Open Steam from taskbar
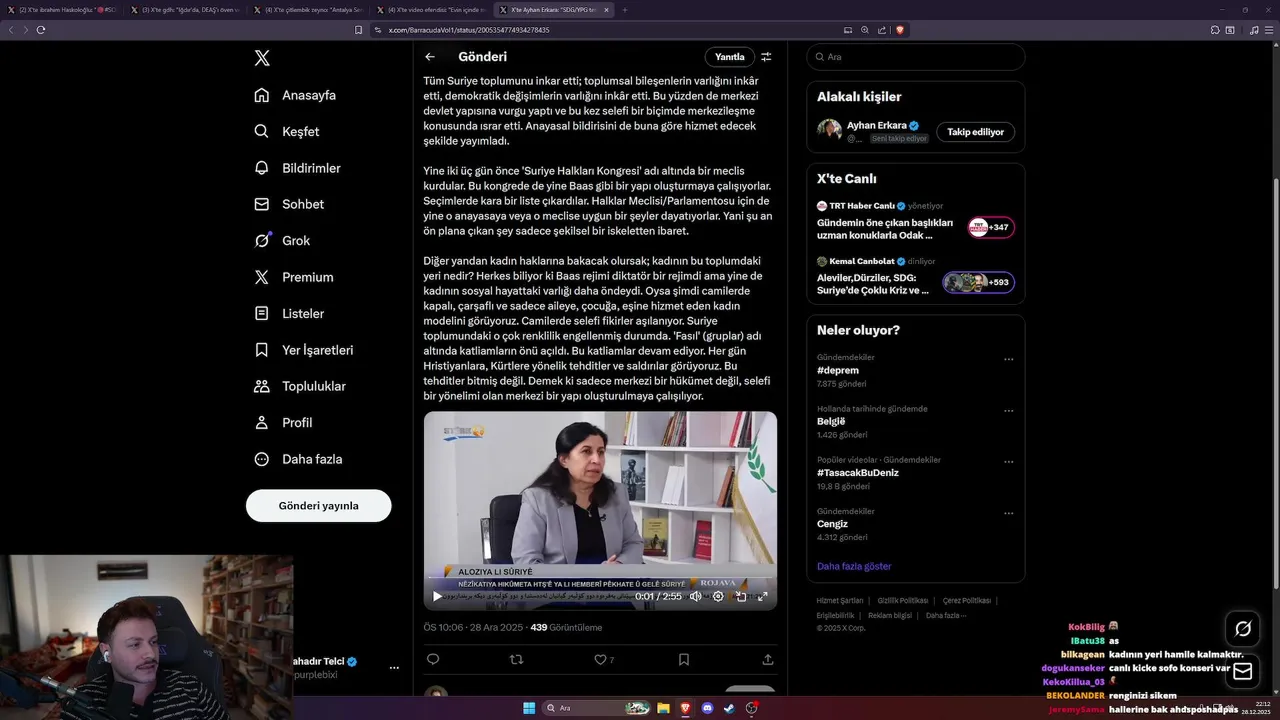 click(x=730, y=708)
